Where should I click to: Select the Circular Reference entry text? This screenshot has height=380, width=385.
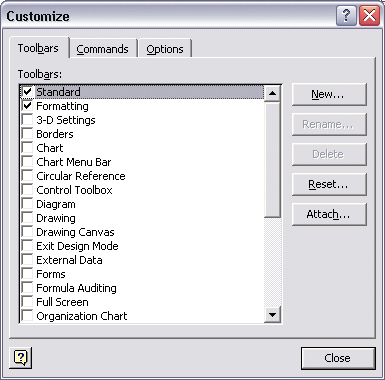(x=81, y=176)
